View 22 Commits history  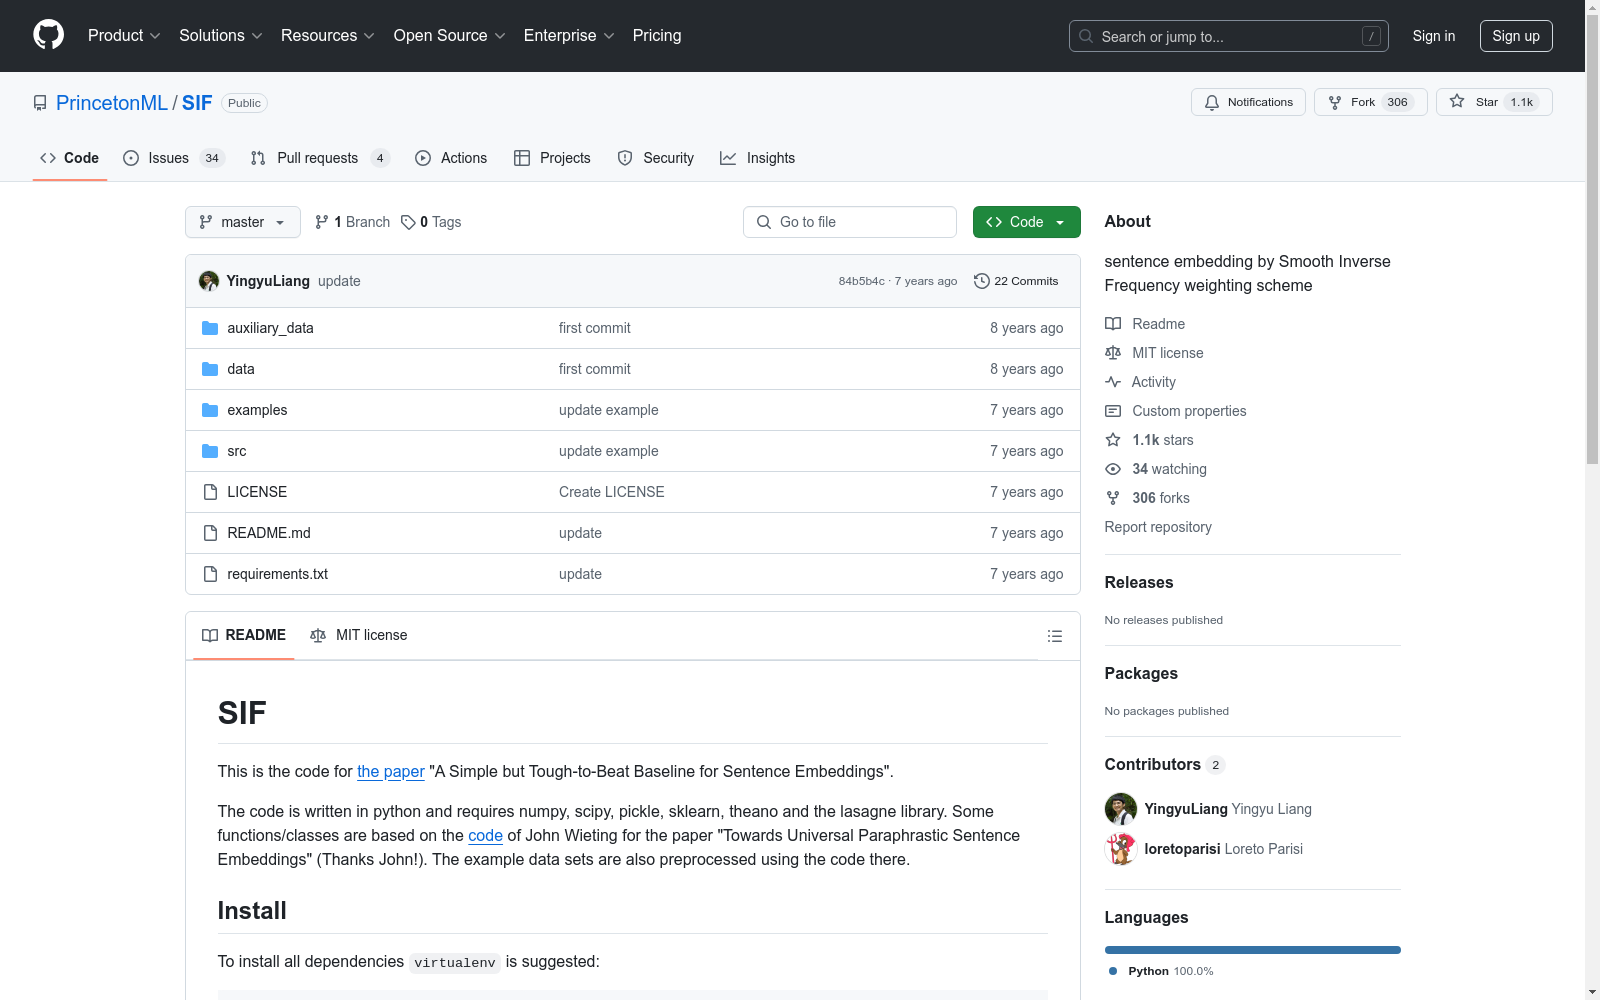(x=1016, y=281)
